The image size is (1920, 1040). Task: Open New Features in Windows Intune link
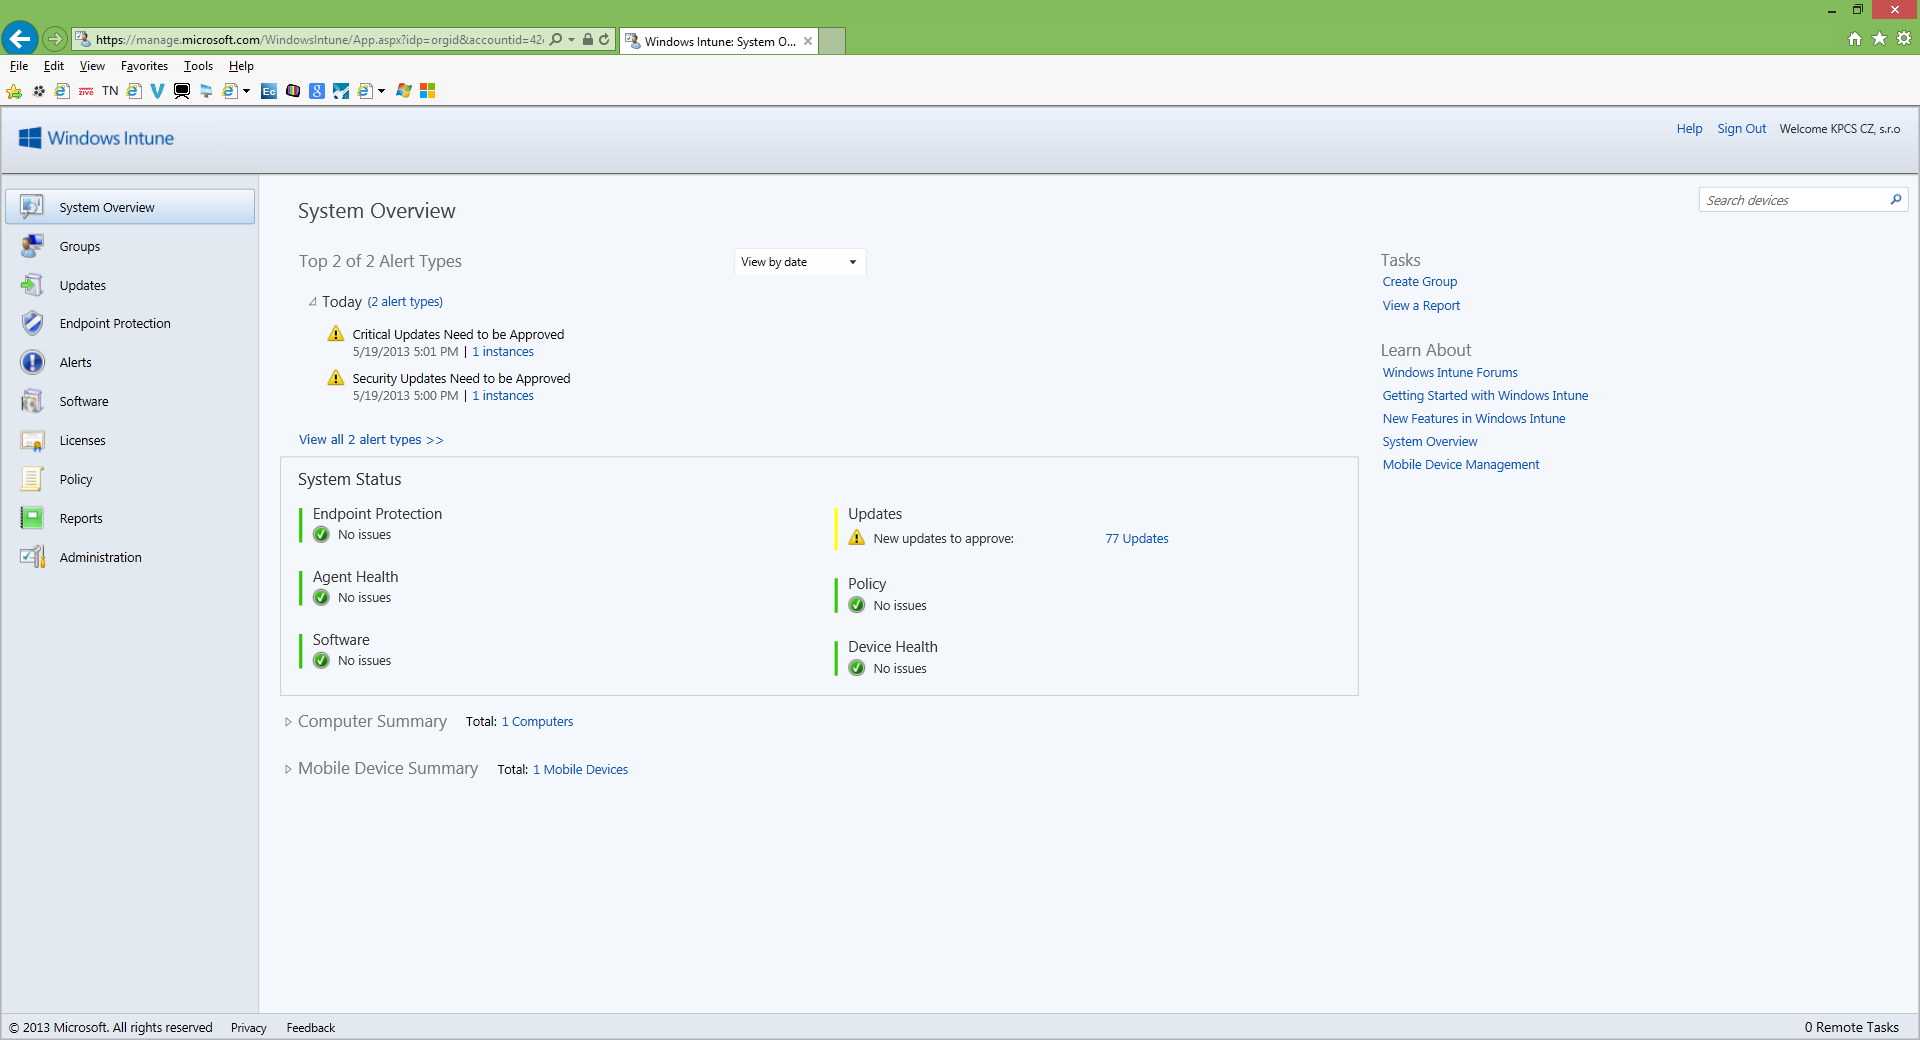tap(1473, 419)
